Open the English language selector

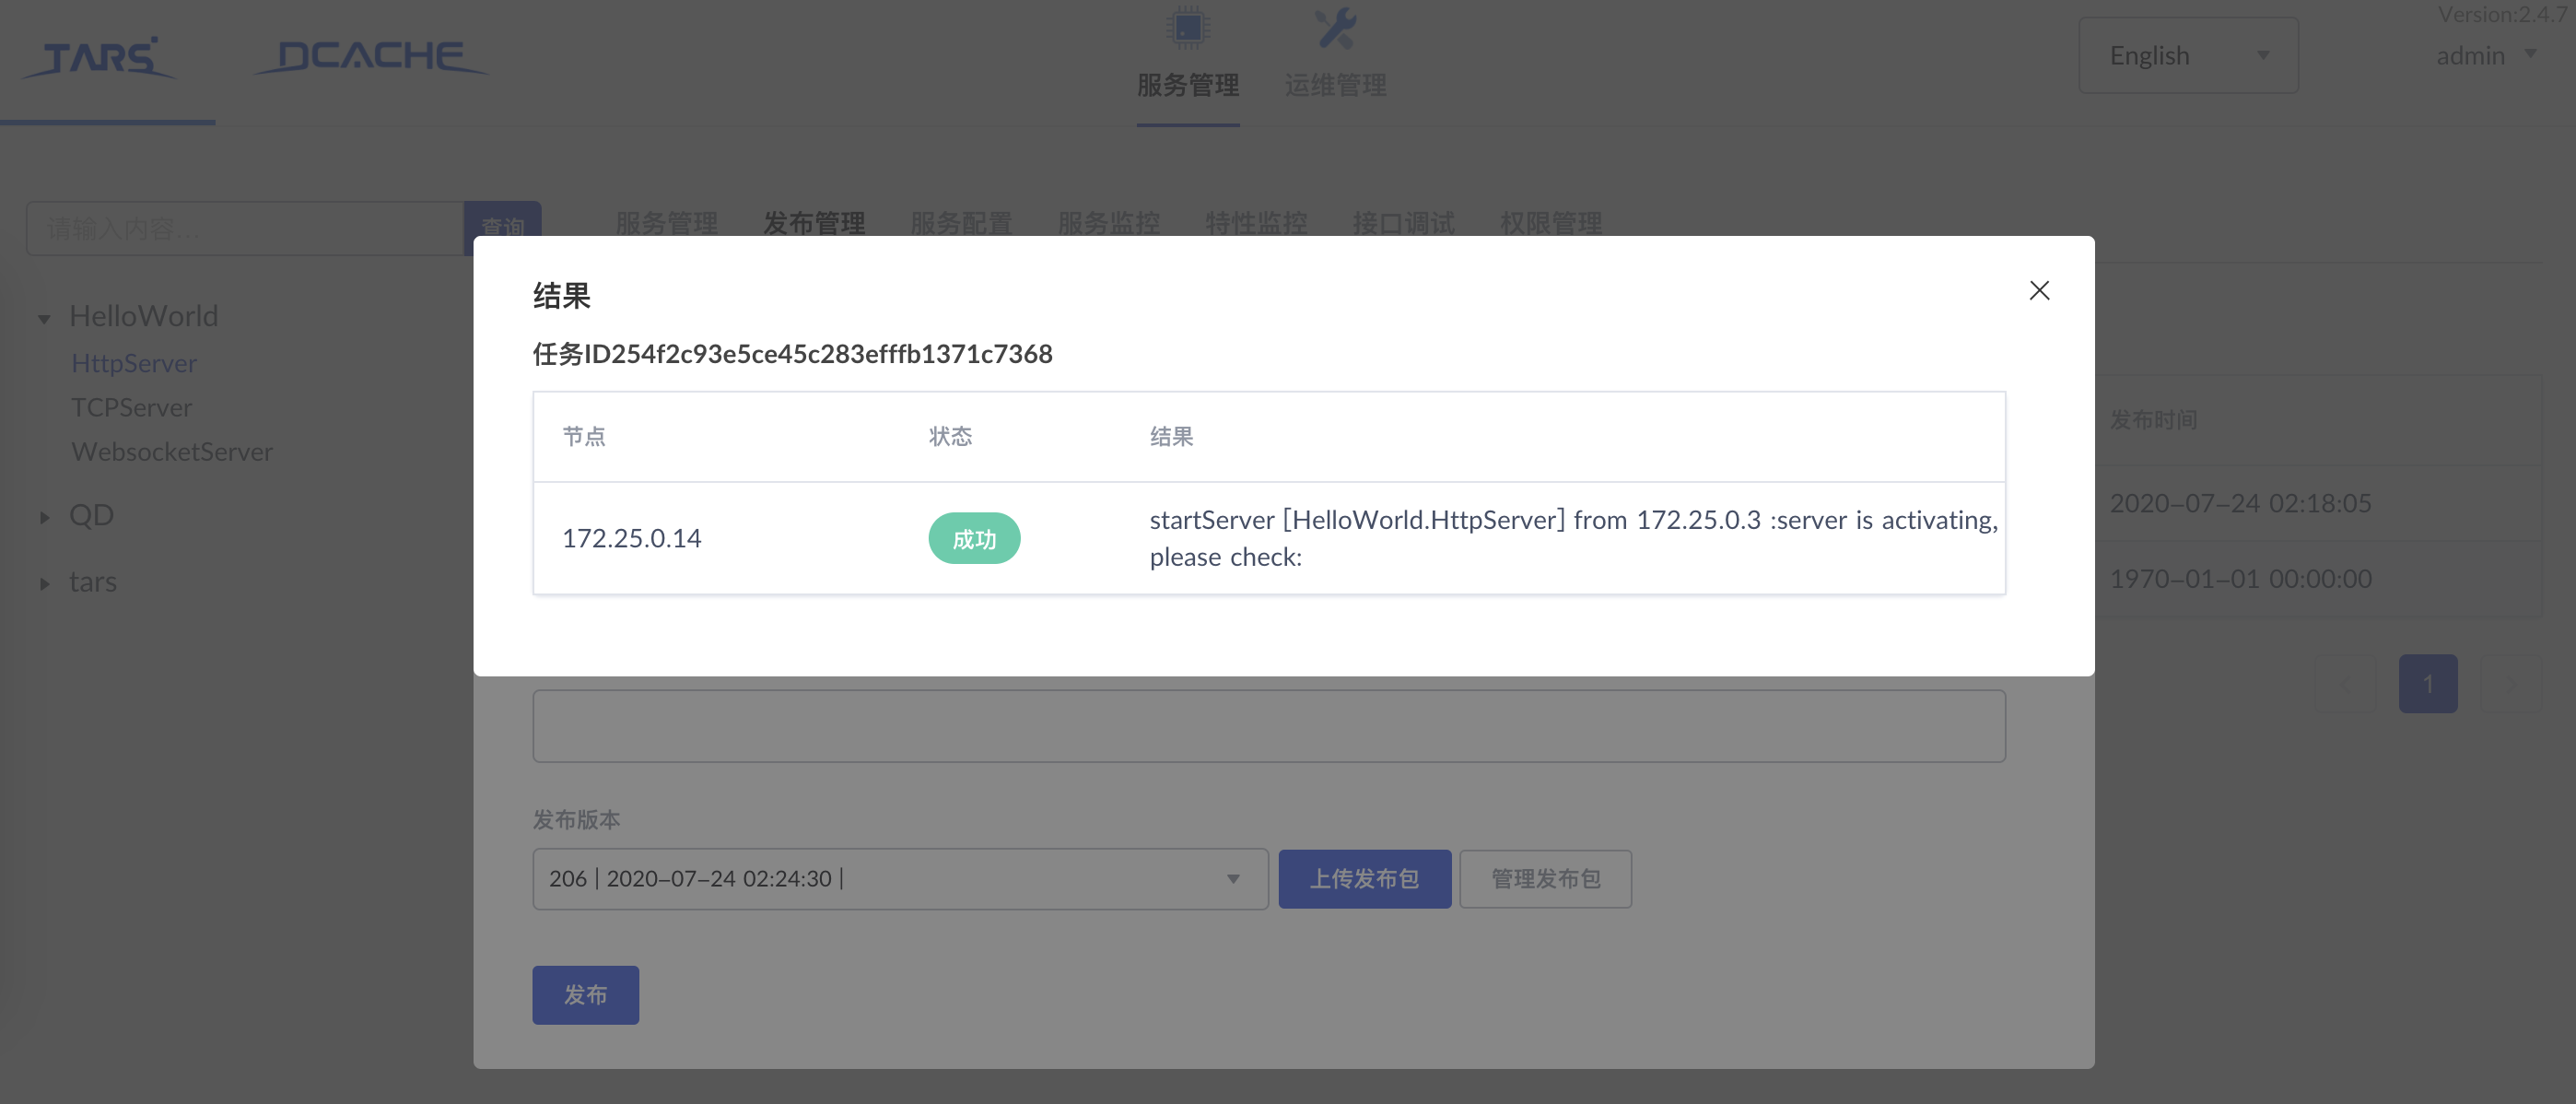[2188, 55]
